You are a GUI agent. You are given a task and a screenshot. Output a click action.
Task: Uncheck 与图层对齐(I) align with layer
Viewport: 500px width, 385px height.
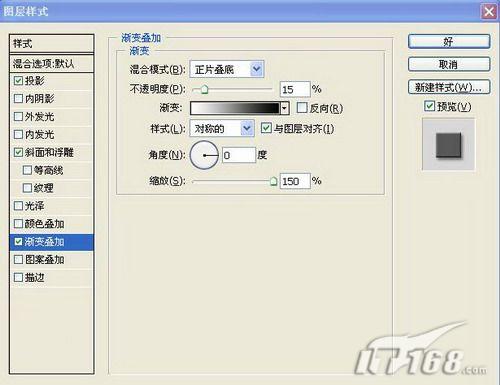pyautogui.click(x=266, y=128)
